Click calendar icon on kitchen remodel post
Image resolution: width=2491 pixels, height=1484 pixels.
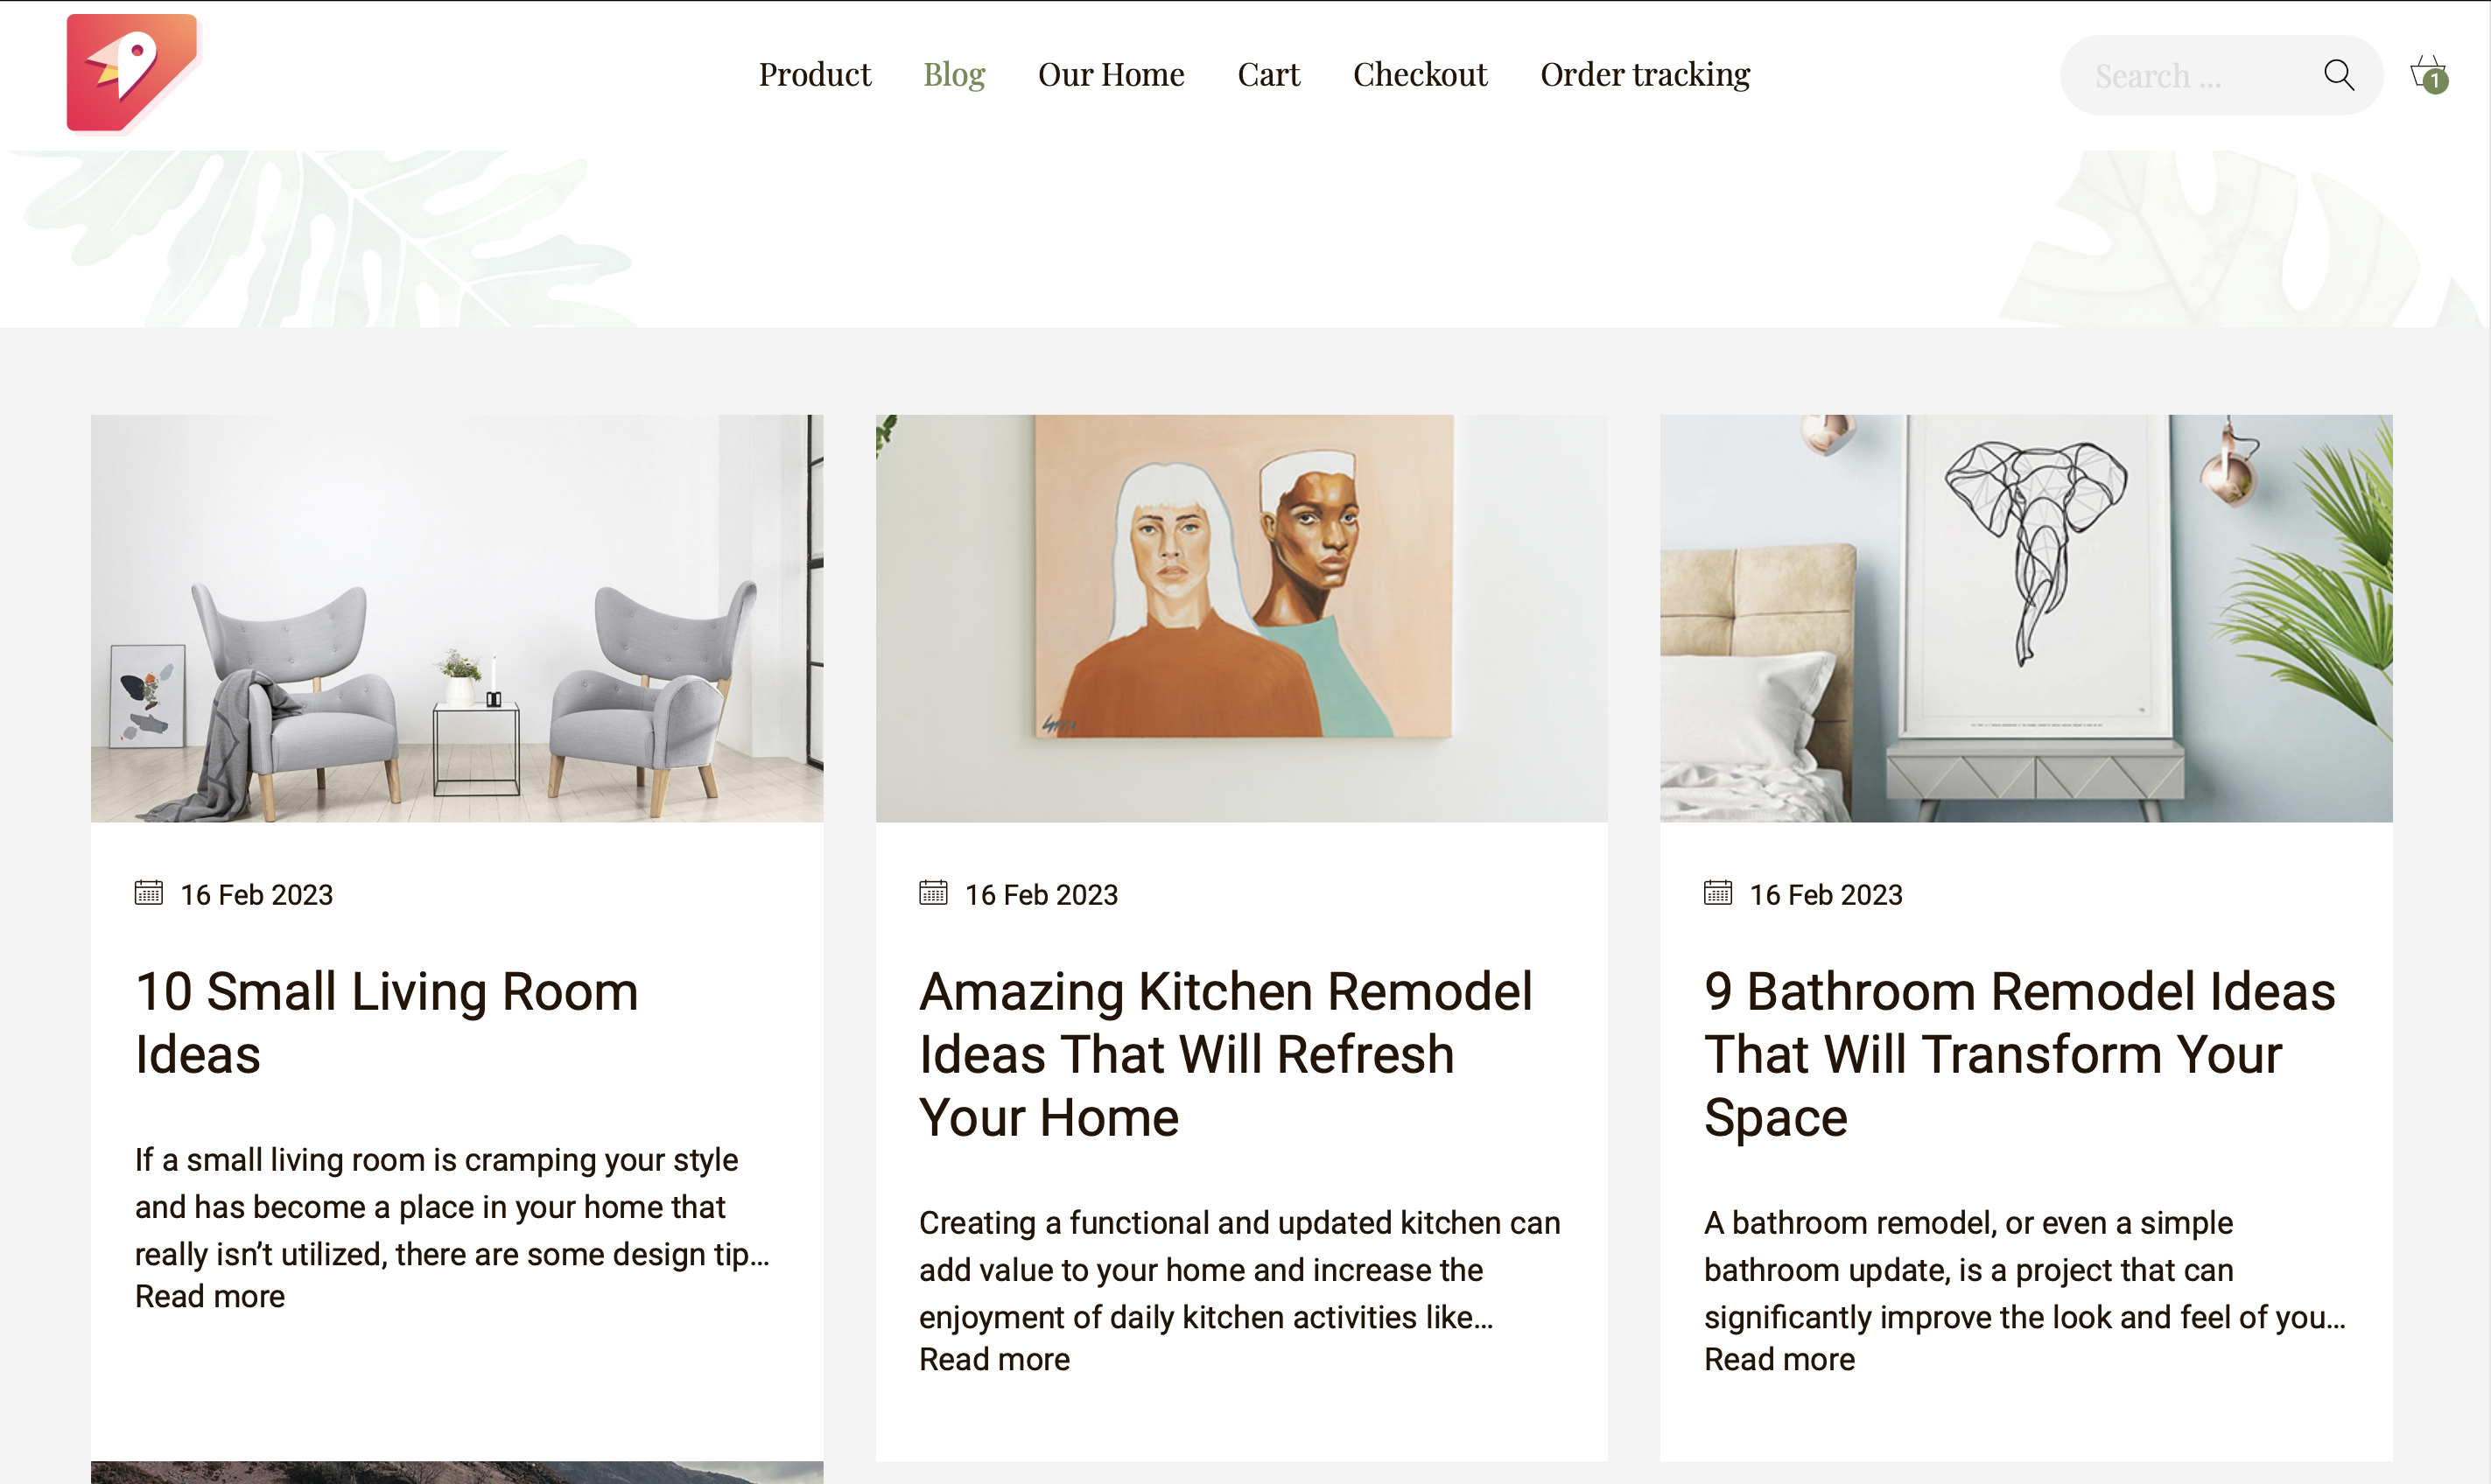click(x=932, y=893)
